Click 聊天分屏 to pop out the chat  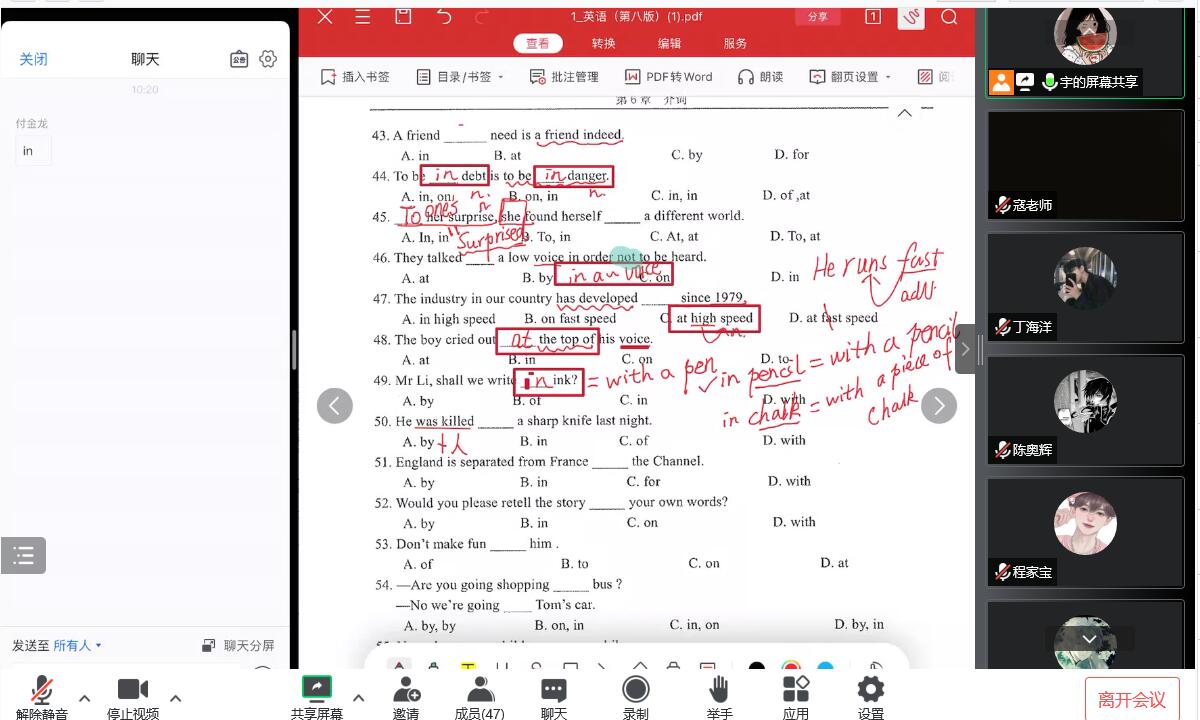[238, 646]
